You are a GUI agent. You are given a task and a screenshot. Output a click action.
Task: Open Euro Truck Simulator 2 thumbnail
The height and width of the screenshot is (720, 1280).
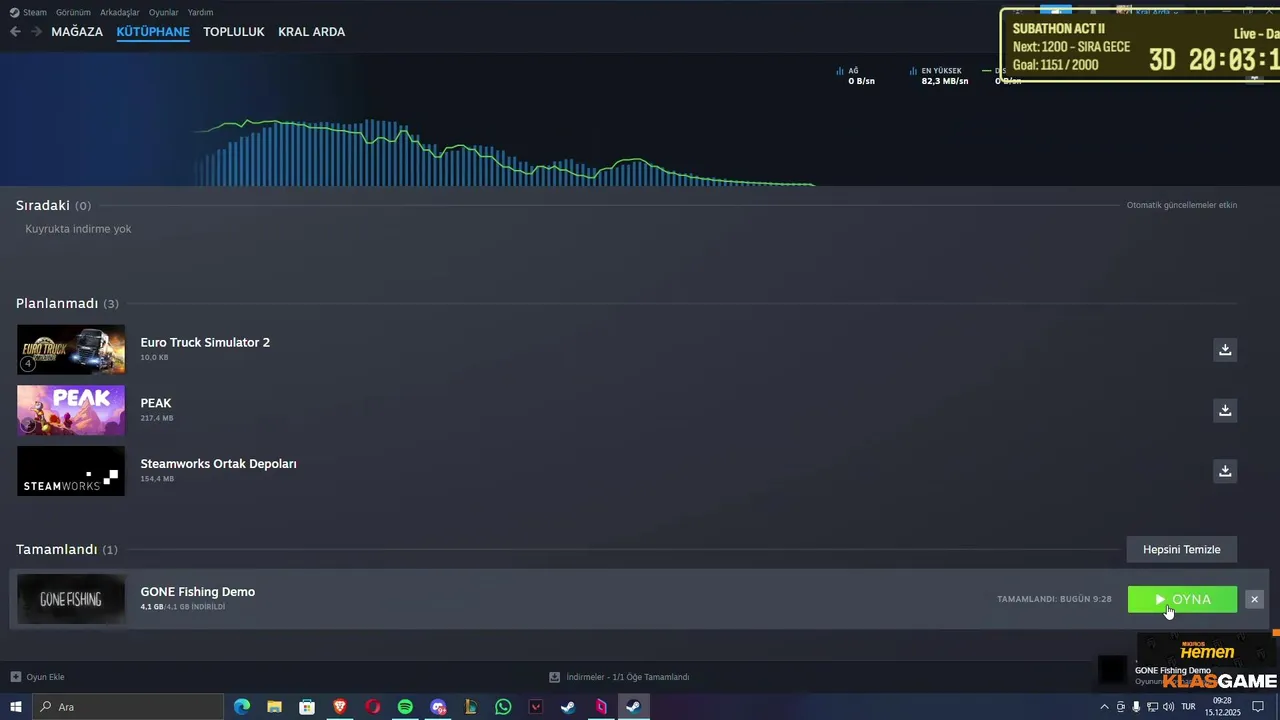click(x=71, y=350)
